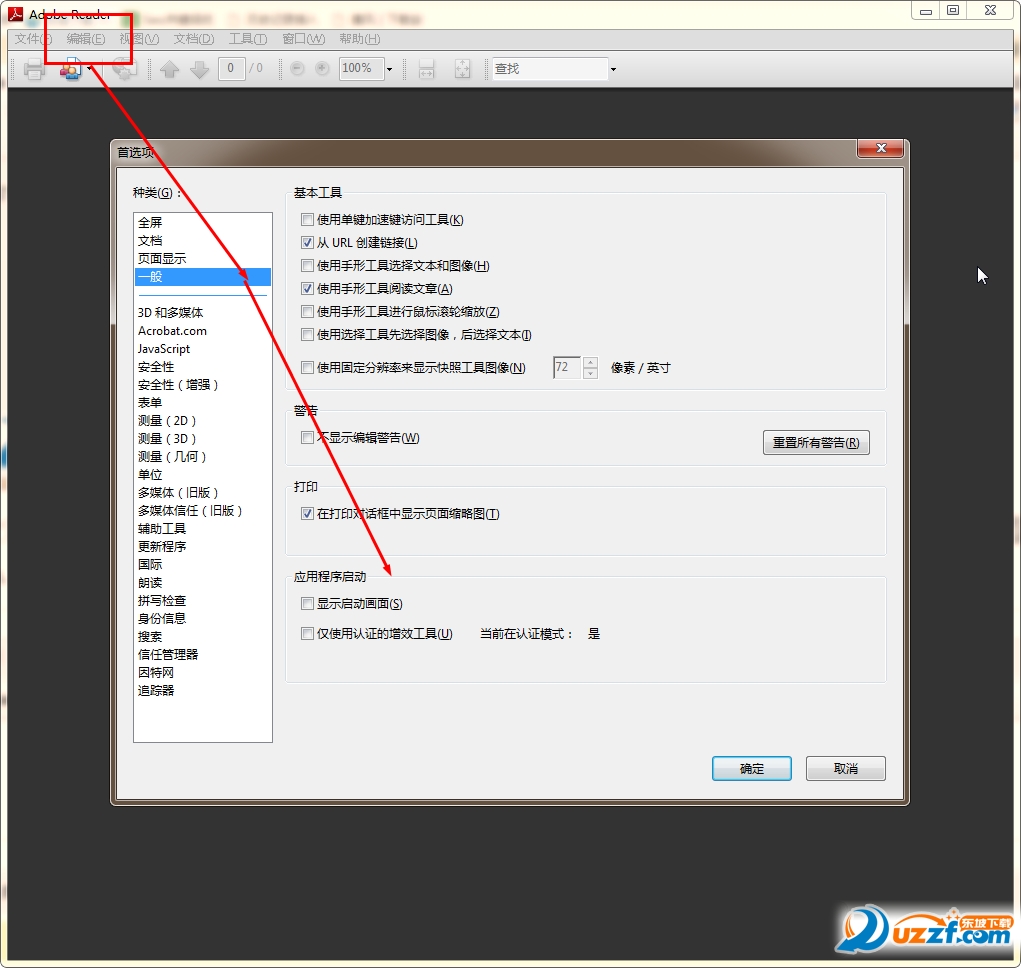Enable fixed resolution snapshot tool checkbox
Image resolution: width=1021 pixels, height=968 pixels.
pyautogui.click(x=307, y=368)
